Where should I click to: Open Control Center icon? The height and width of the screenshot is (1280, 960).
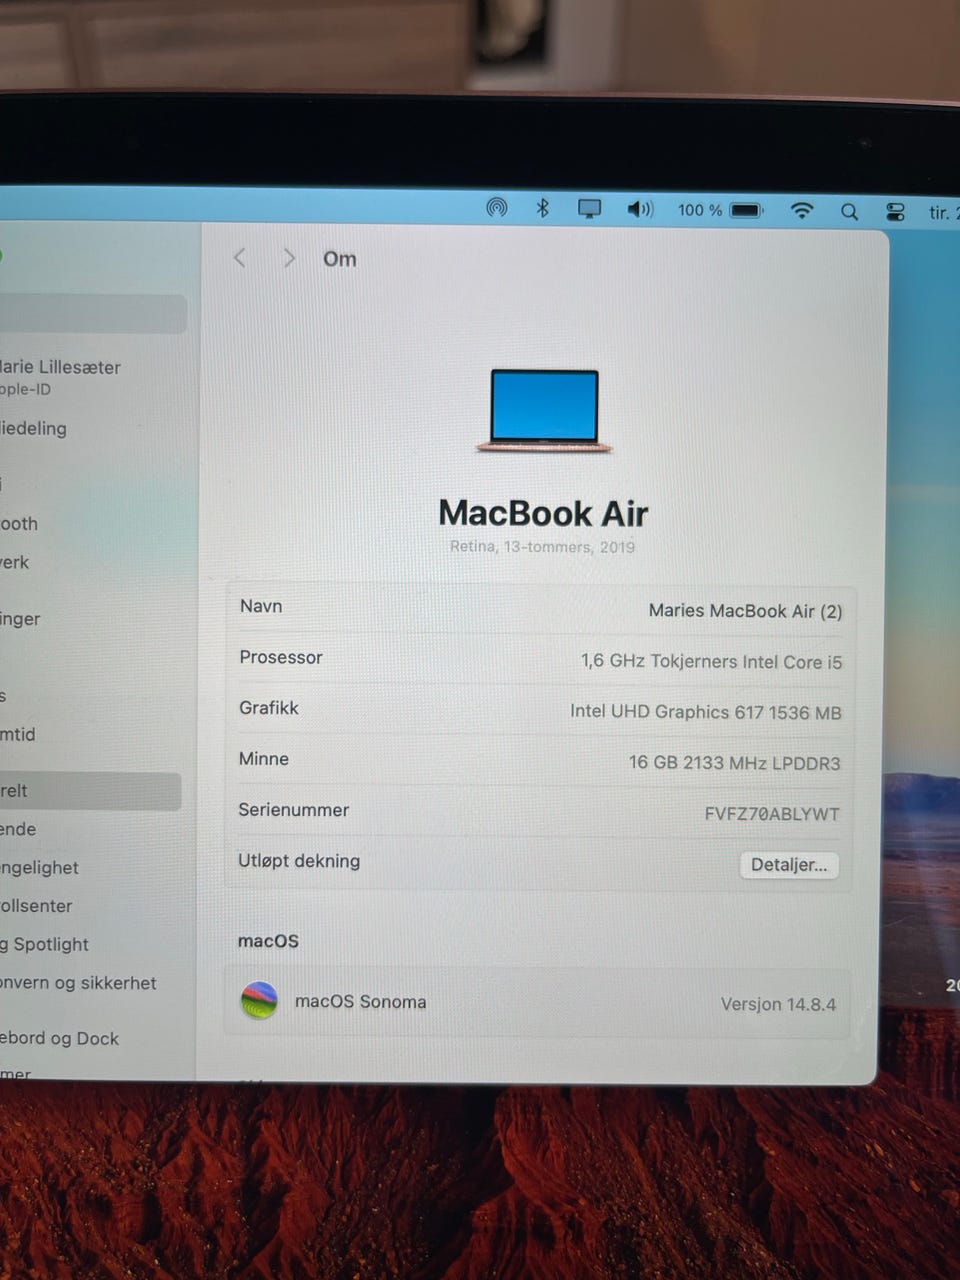[x=895, y=211]
